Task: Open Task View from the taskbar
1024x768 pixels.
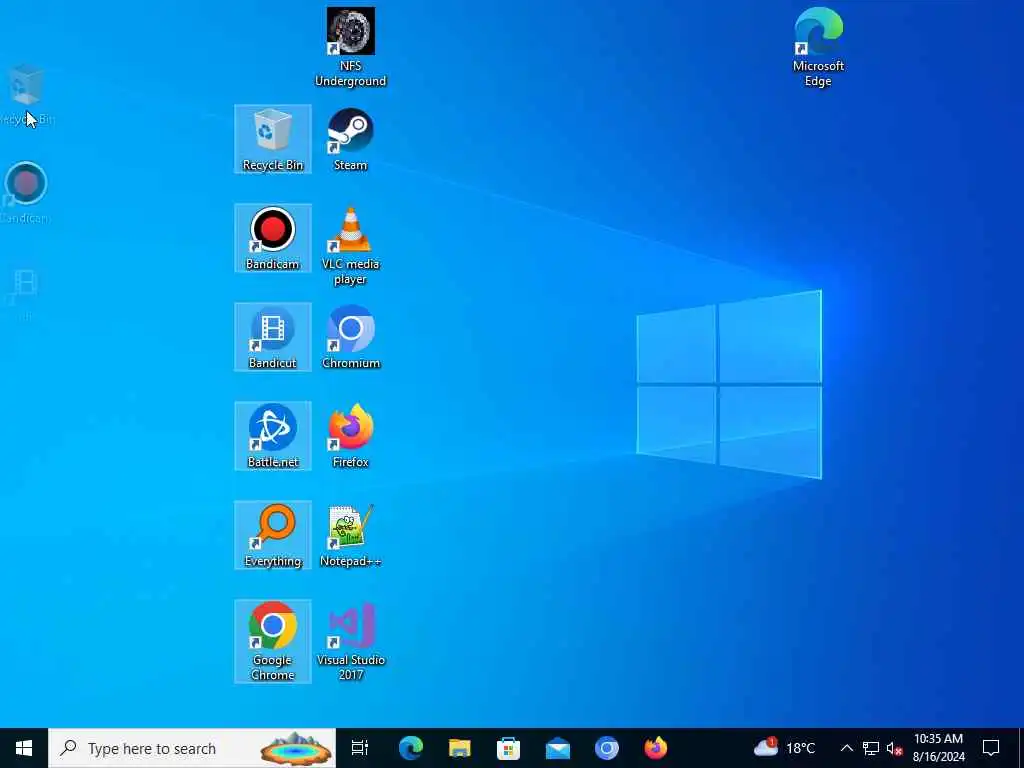Action: pos(360,748)
